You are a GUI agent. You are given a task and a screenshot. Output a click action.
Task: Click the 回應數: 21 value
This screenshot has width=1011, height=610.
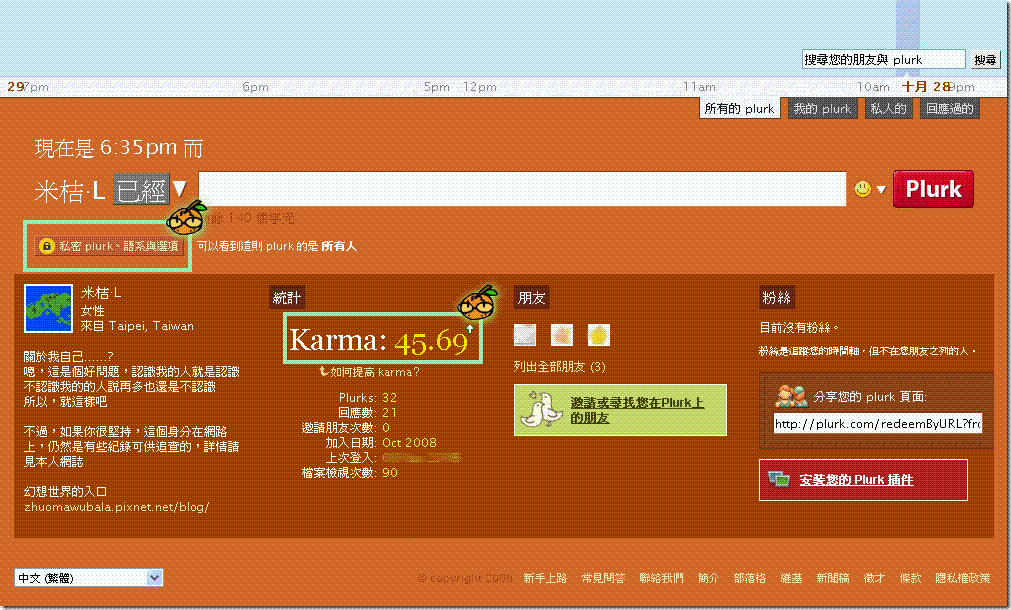tap(389, 413)
